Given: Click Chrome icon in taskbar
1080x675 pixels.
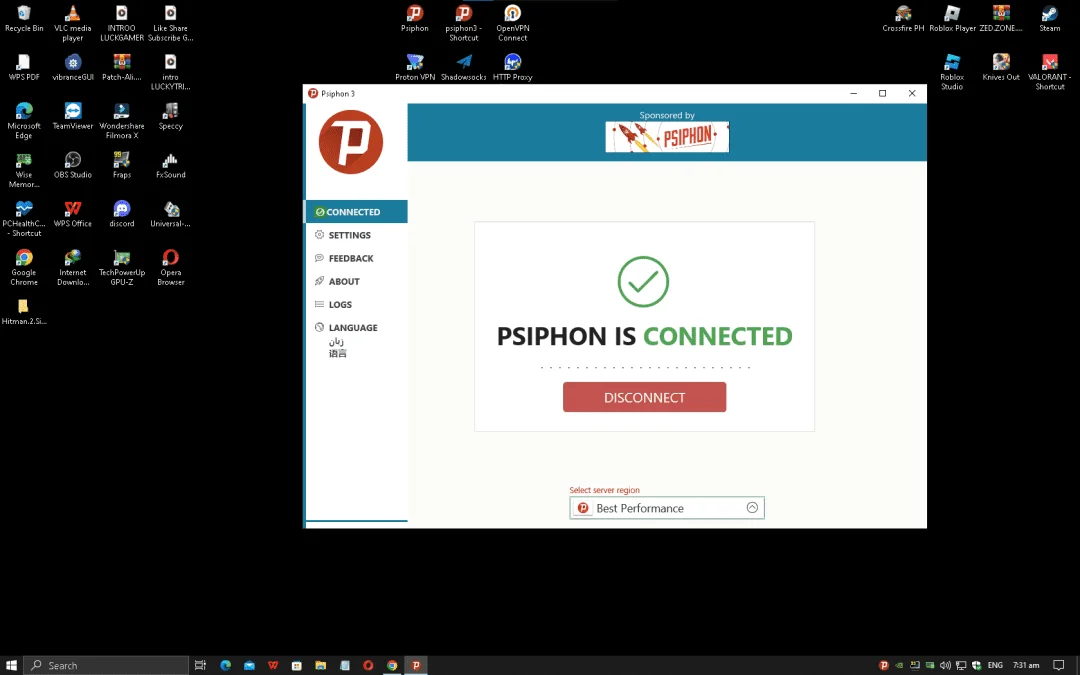Looking at the screenshot, I should (392, 665).
